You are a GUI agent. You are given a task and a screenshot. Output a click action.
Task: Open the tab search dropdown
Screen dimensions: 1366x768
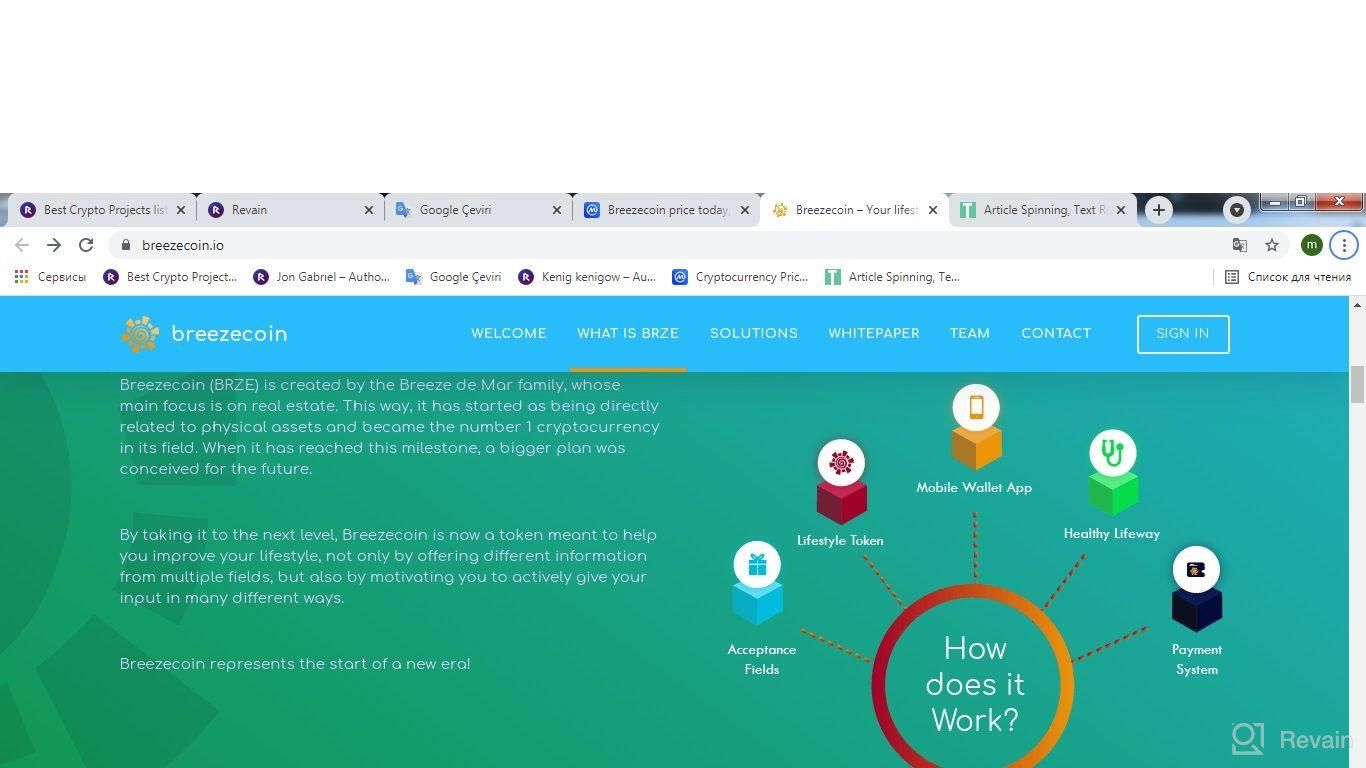click(1237, 210)
